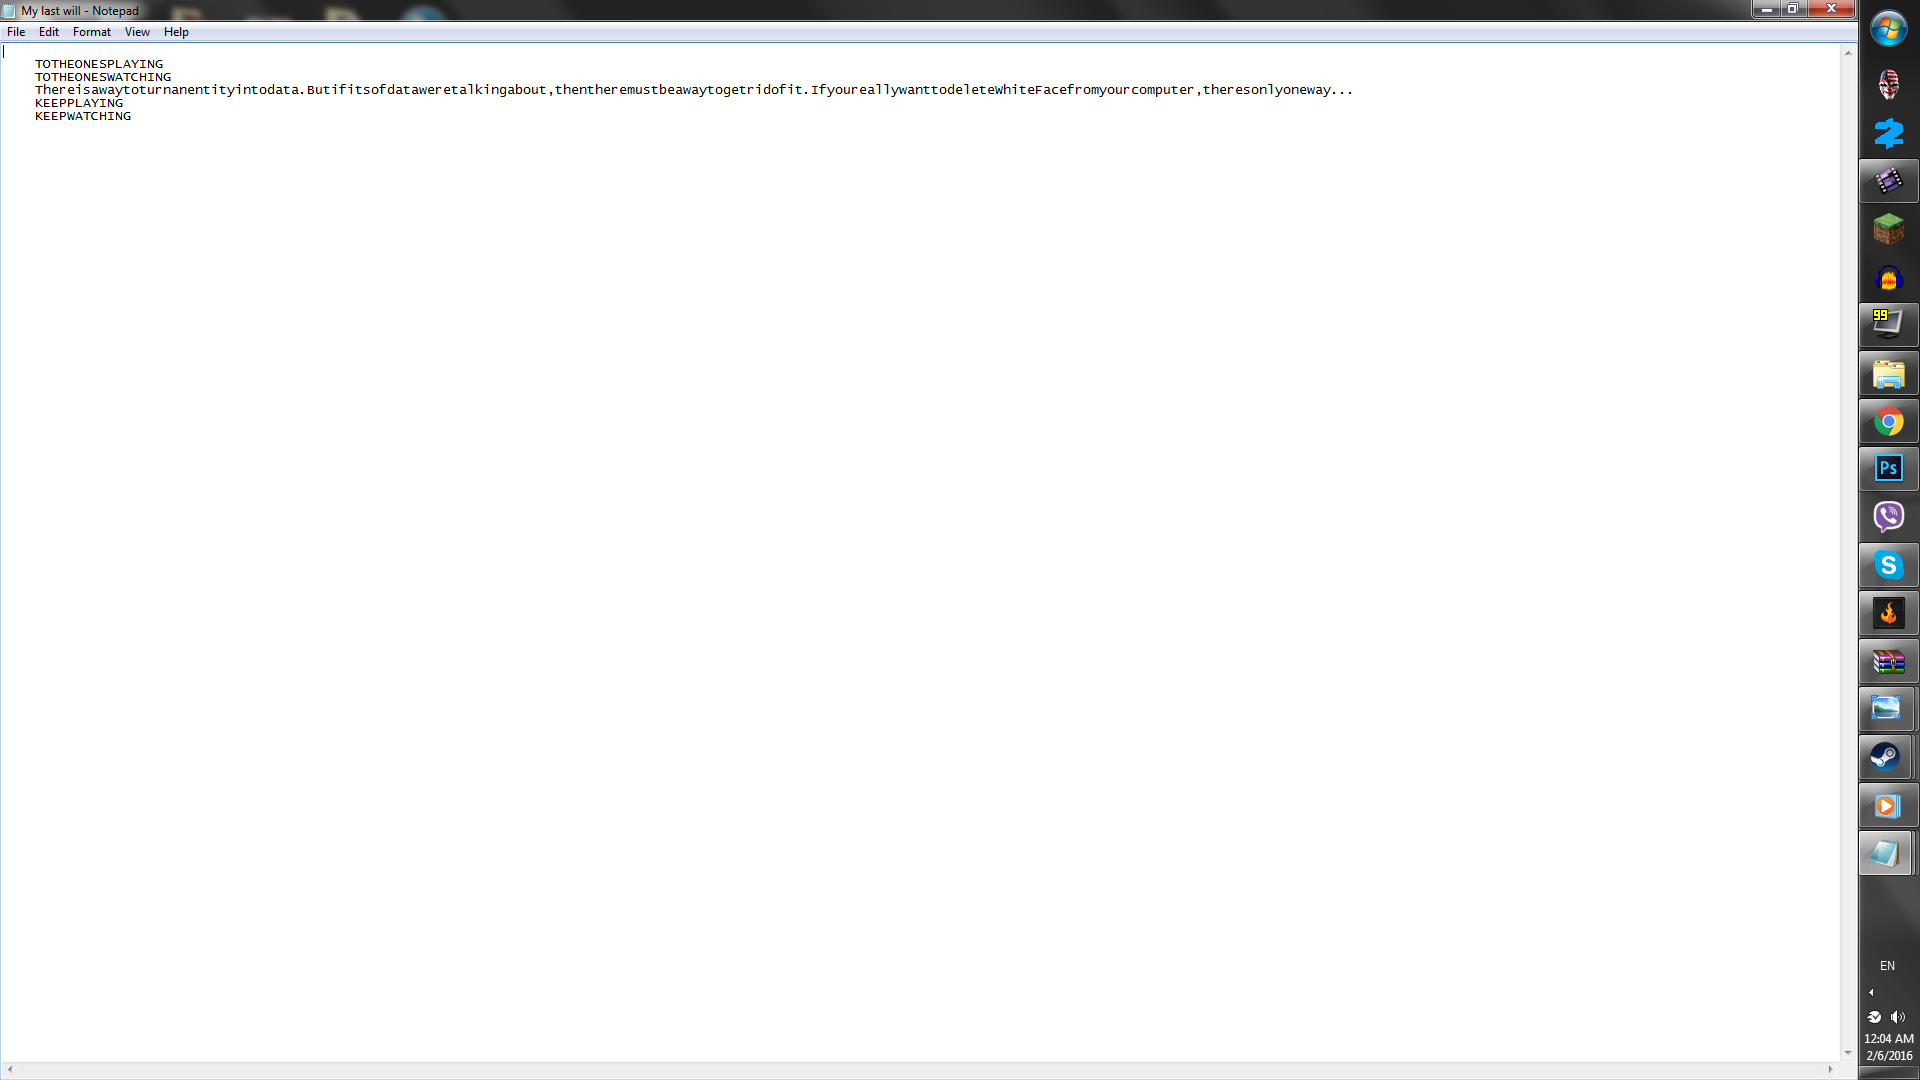Image resolution: width=1920 pixels, height=1080 pixels.
Task: Switch to Google Chrome in taskbar
Action: pos(1888,422)
